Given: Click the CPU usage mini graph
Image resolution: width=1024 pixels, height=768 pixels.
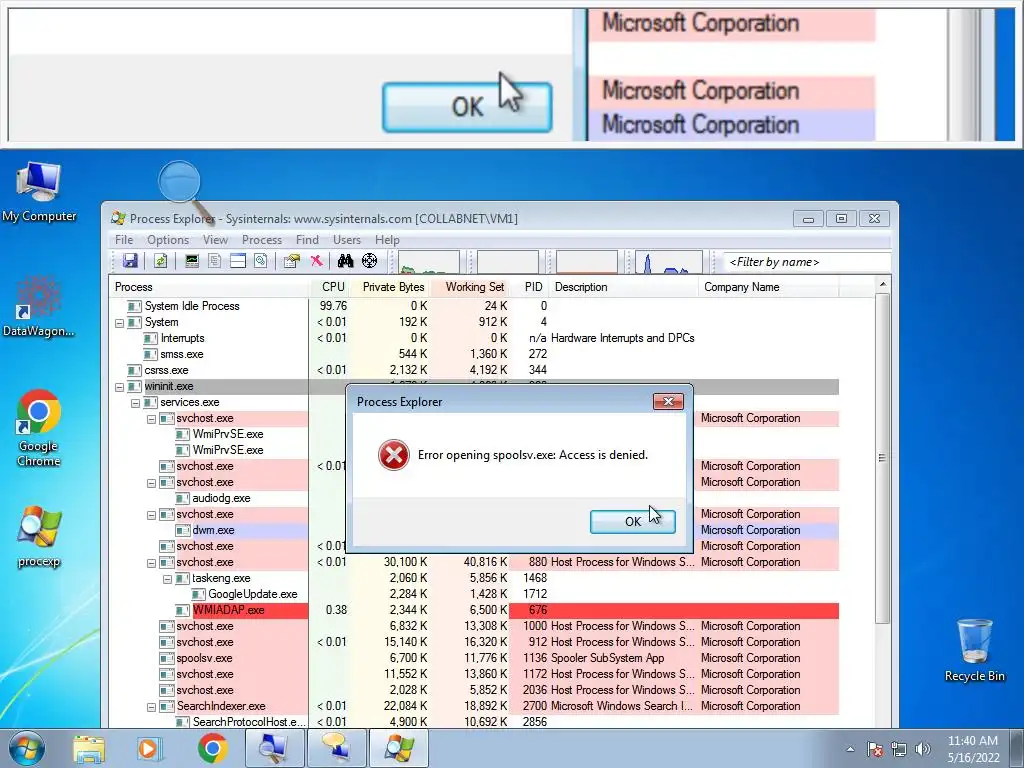Looking at the screenshot, I should tap(428, 262).
